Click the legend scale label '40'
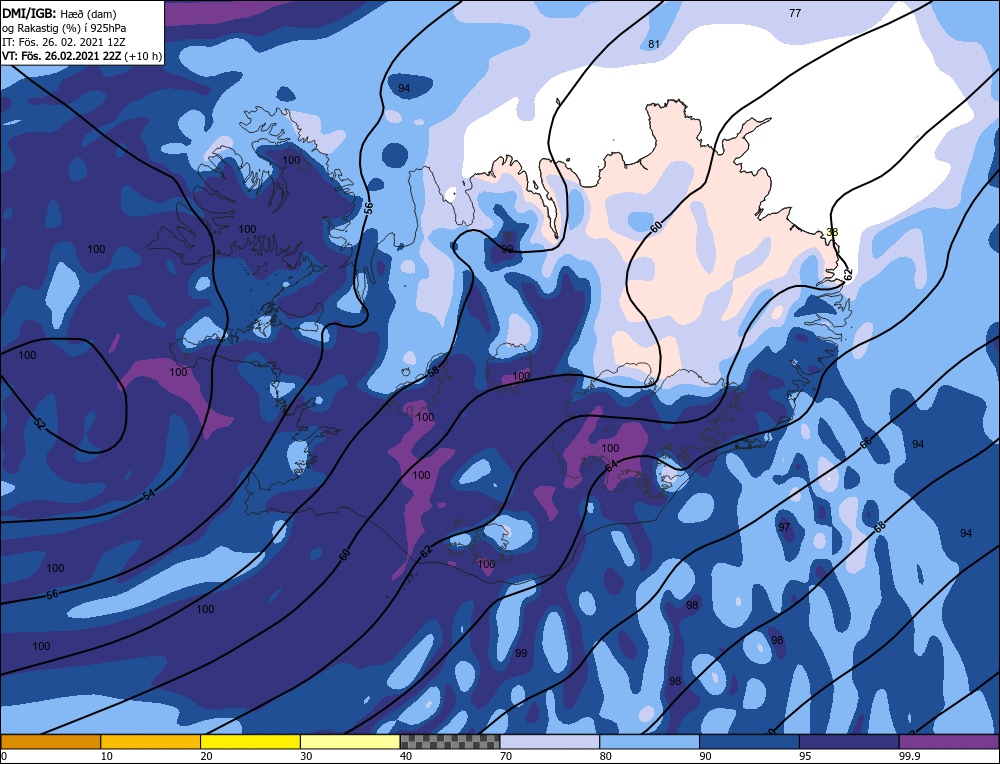The width and height of the screenshot is (1000, 764). [x=406, y=756]
